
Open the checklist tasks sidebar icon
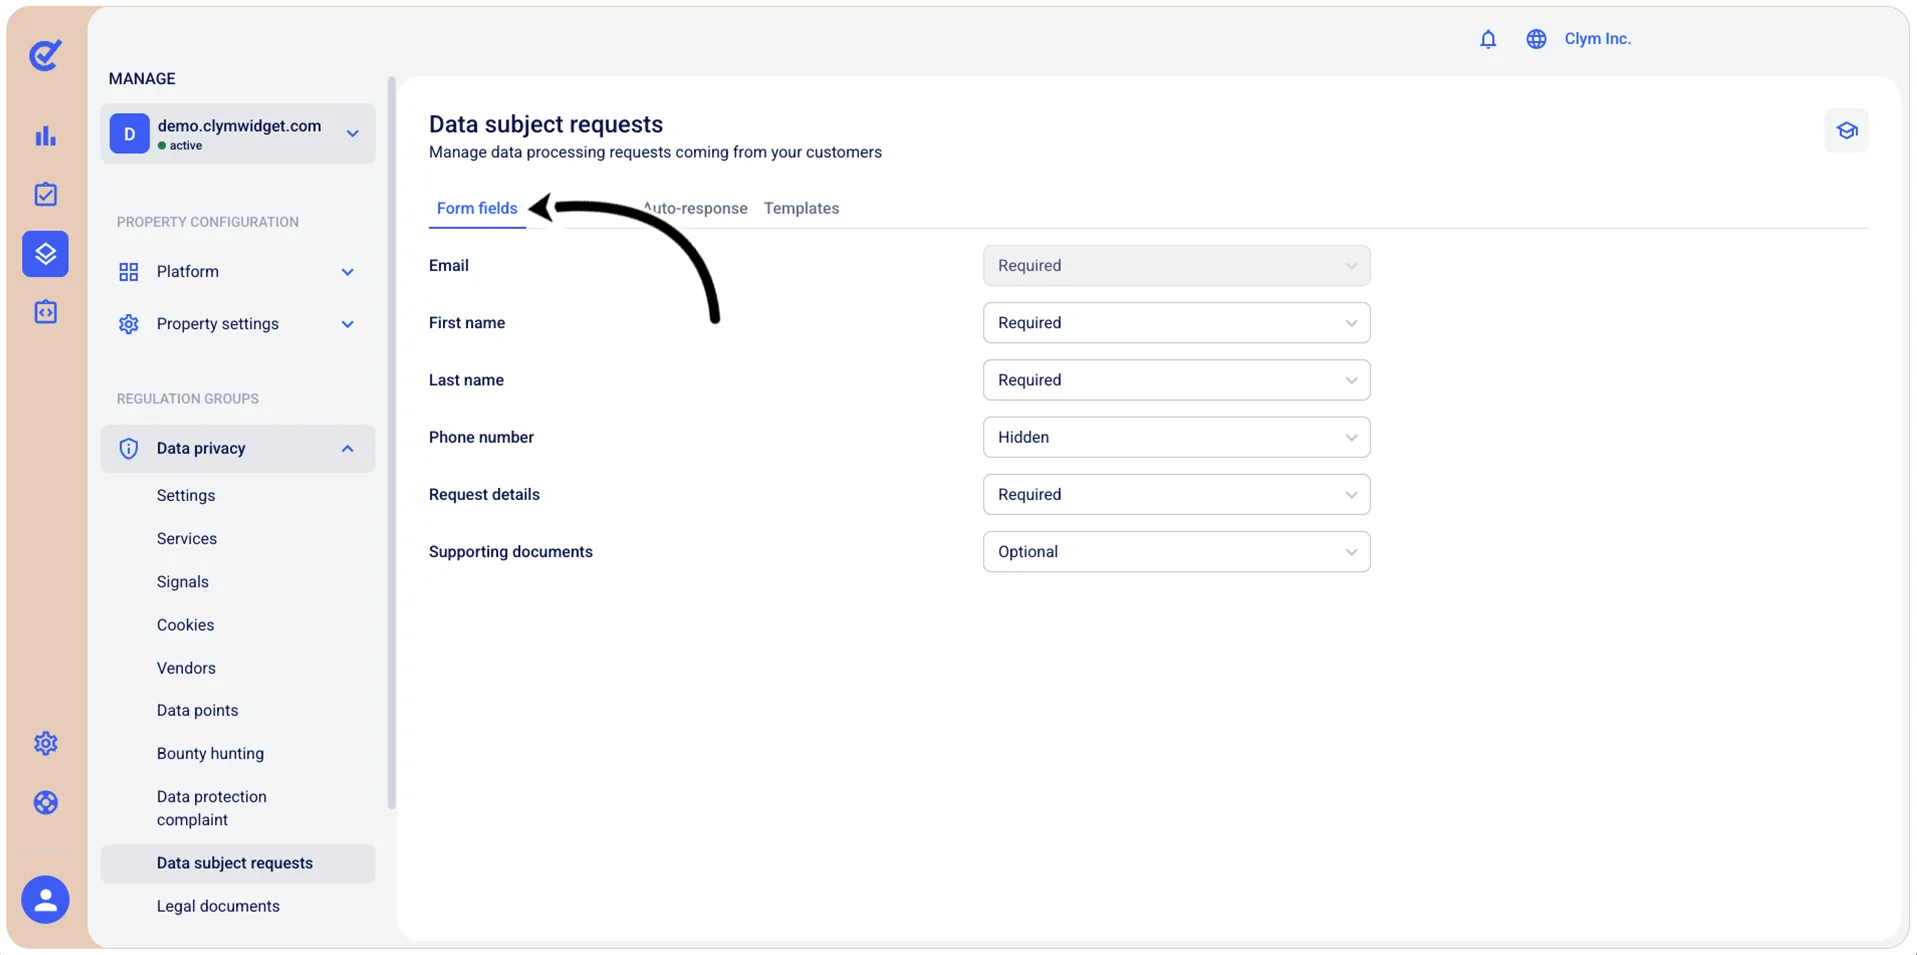pyautogui.click(x=45, y=194)
